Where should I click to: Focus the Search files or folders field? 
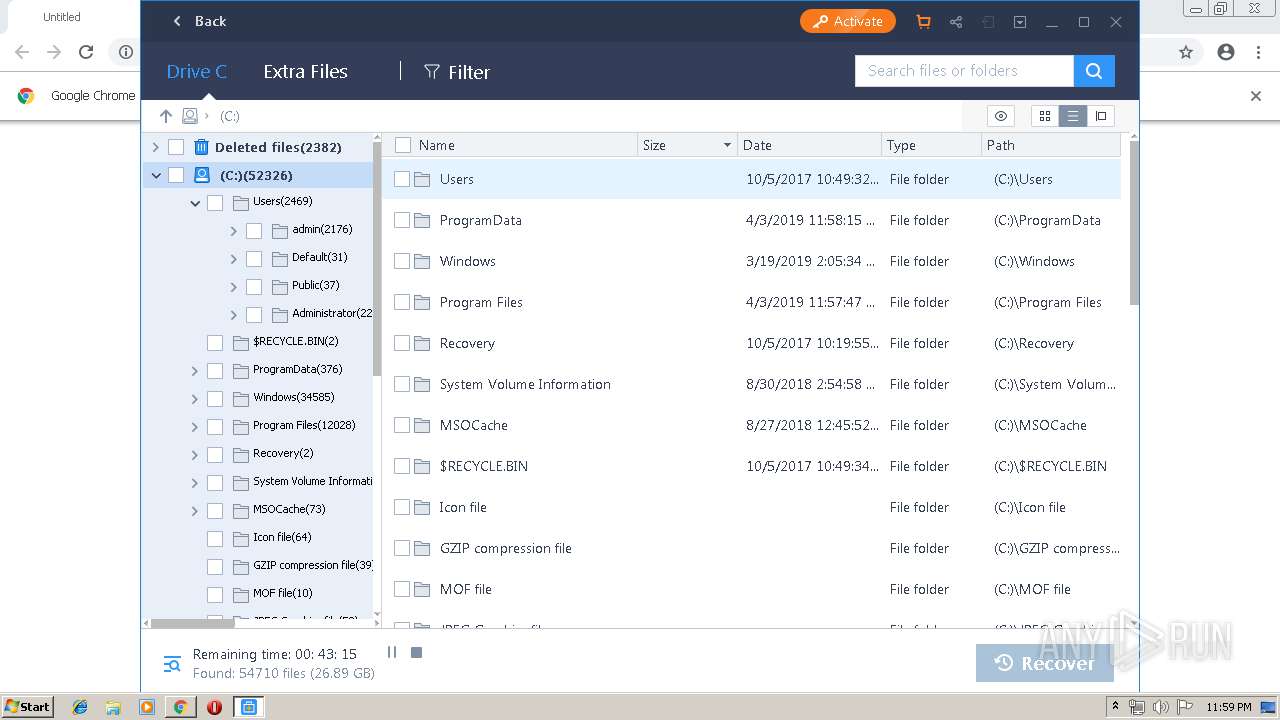[964, 71]
